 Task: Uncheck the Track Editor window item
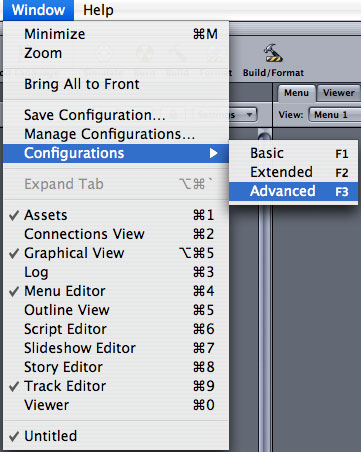pyautogui.click(x=116, y=386)
